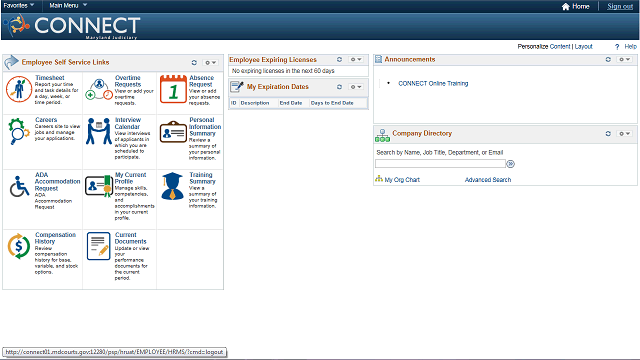The width and height of the screenshot is (640, 360).
Task: Focus the Company Directory search field
Action: [x=440, y=164]
